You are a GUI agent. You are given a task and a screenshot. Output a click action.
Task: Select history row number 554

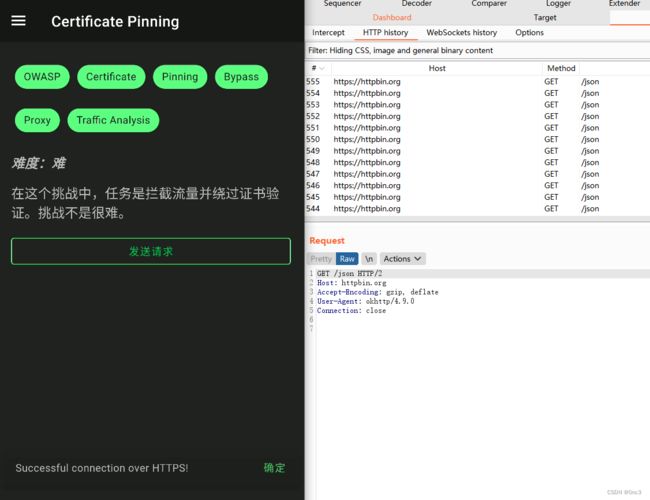(x=478, y=93)
